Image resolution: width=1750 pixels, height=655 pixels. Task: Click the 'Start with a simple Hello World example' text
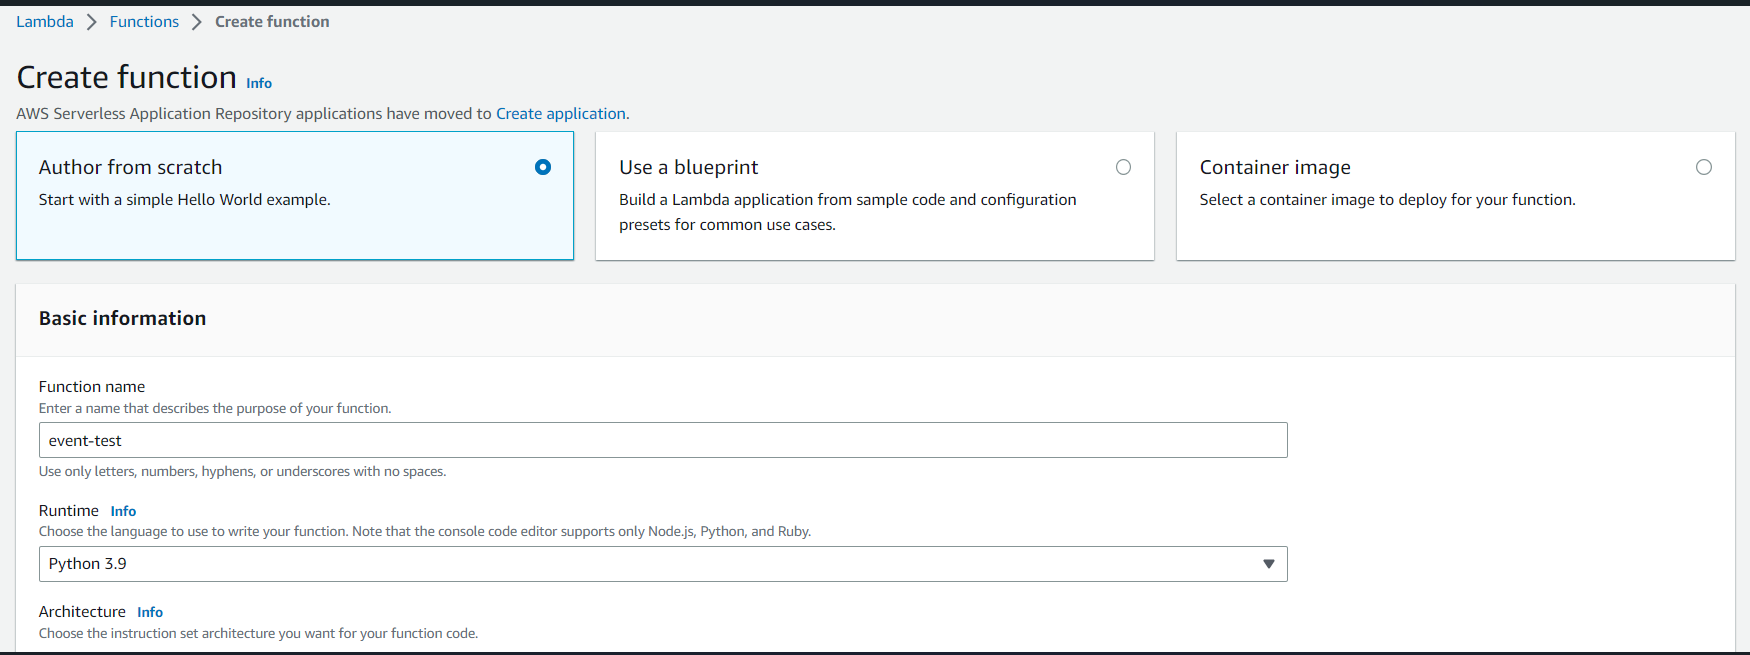(185, 200)
